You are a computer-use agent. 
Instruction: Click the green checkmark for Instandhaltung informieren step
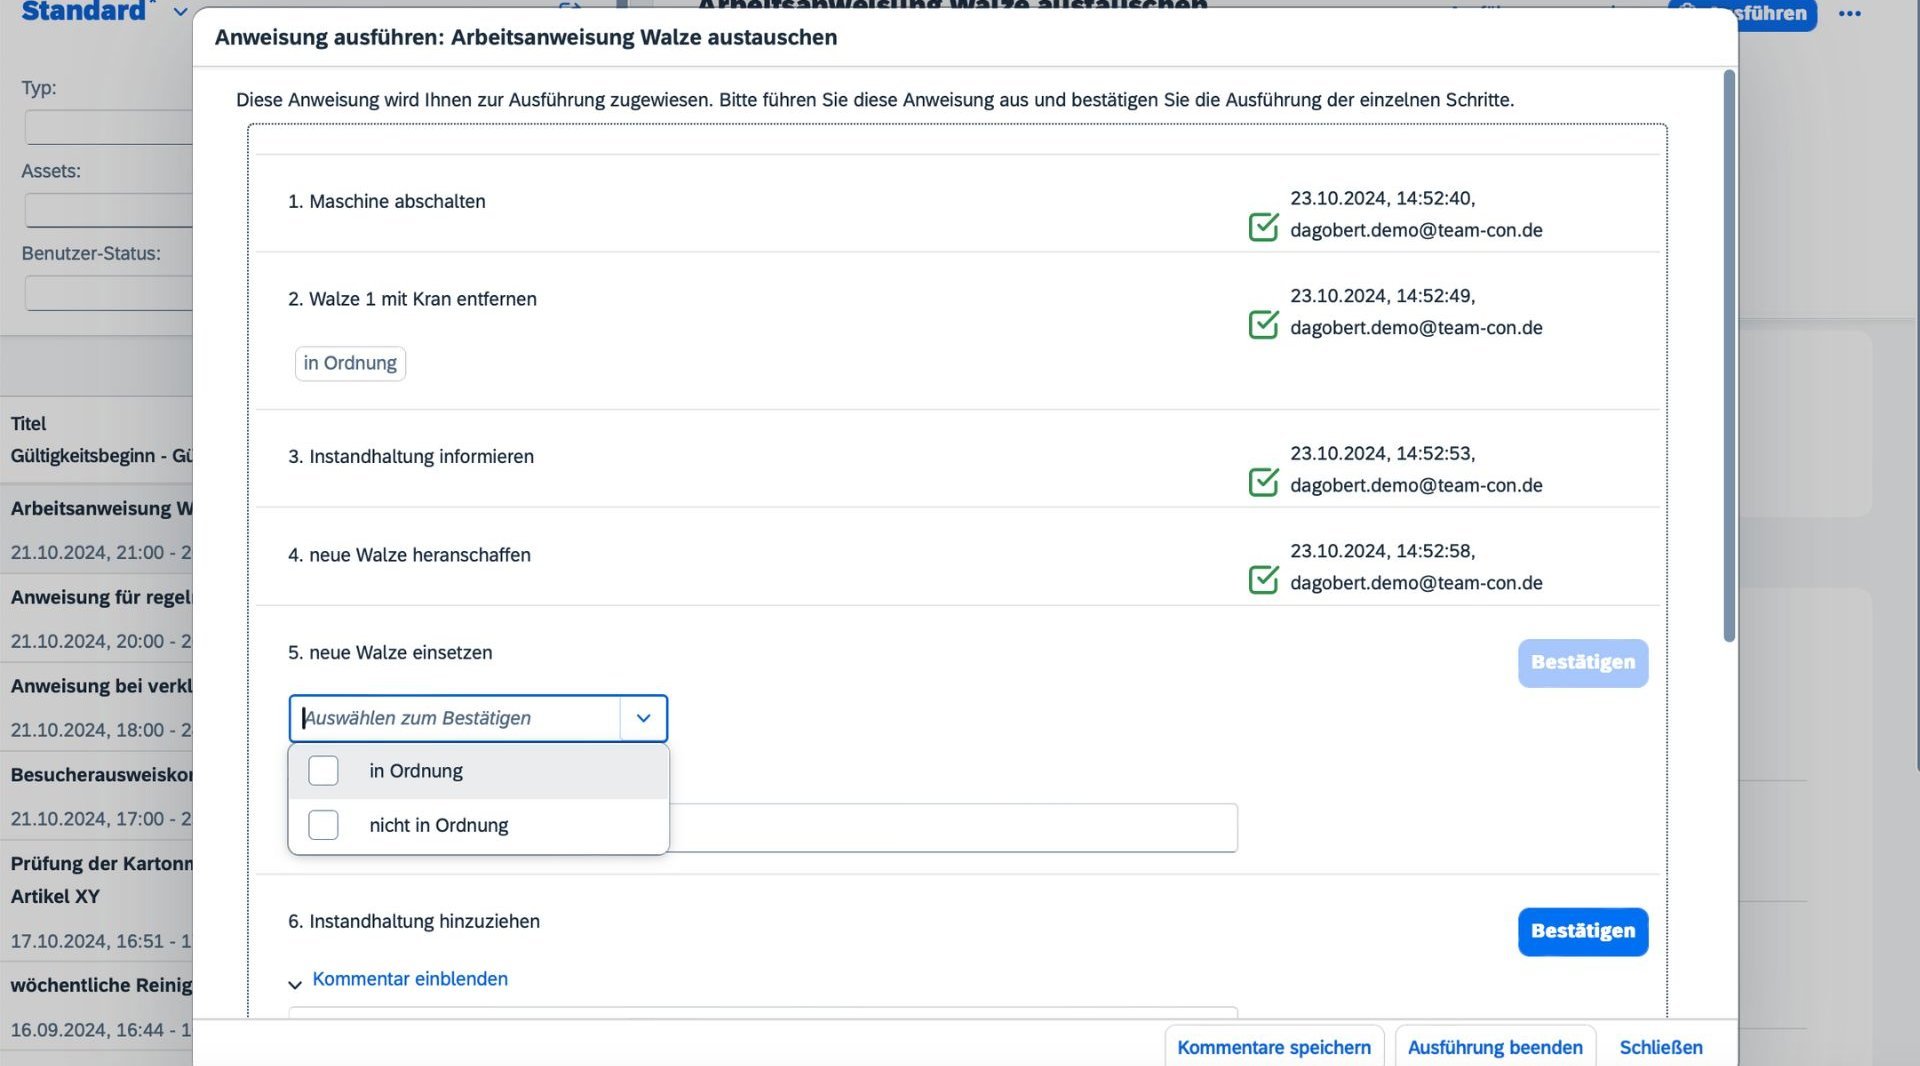(1263, 482)
